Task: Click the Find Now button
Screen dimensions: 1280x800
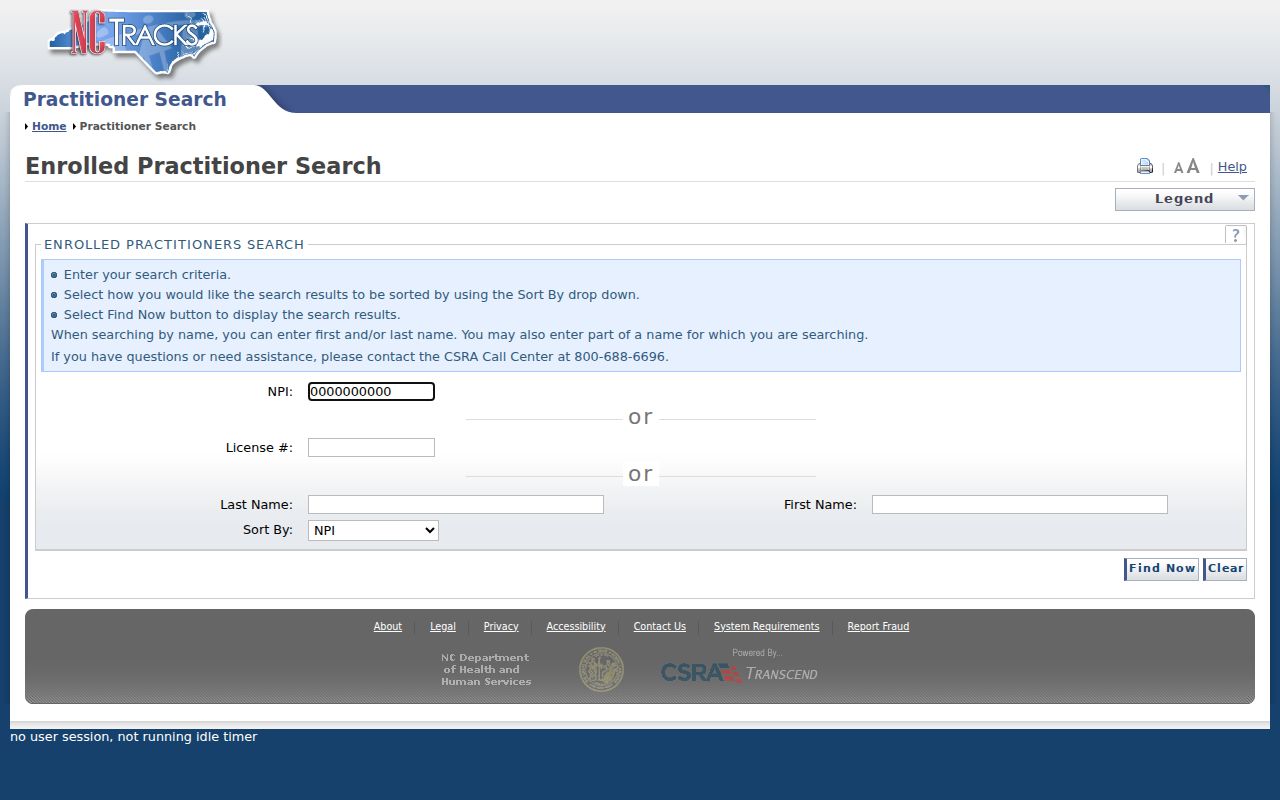Action: click(1161, 569)
